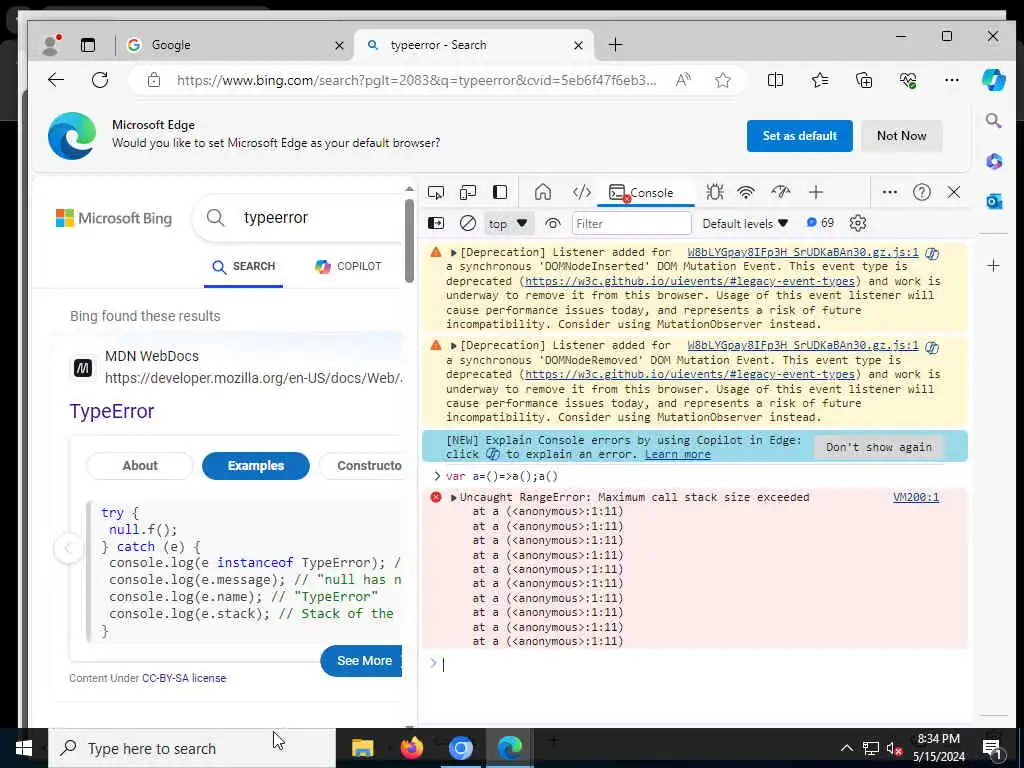1024x768 pixels.
Task: Open split screen icon in toolbar
Action: click(775, 80)
